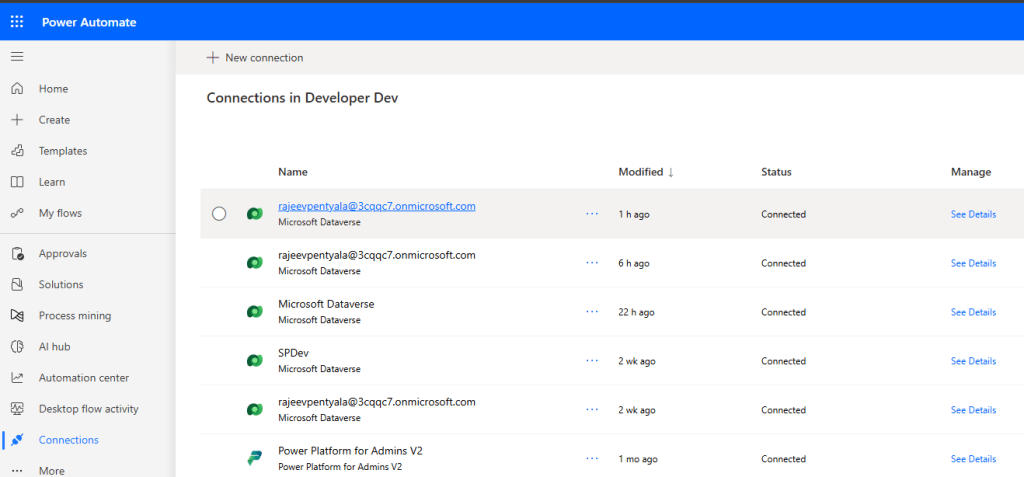1024x477 pixels.
Task: Click the Name column header
Action: 292,172
